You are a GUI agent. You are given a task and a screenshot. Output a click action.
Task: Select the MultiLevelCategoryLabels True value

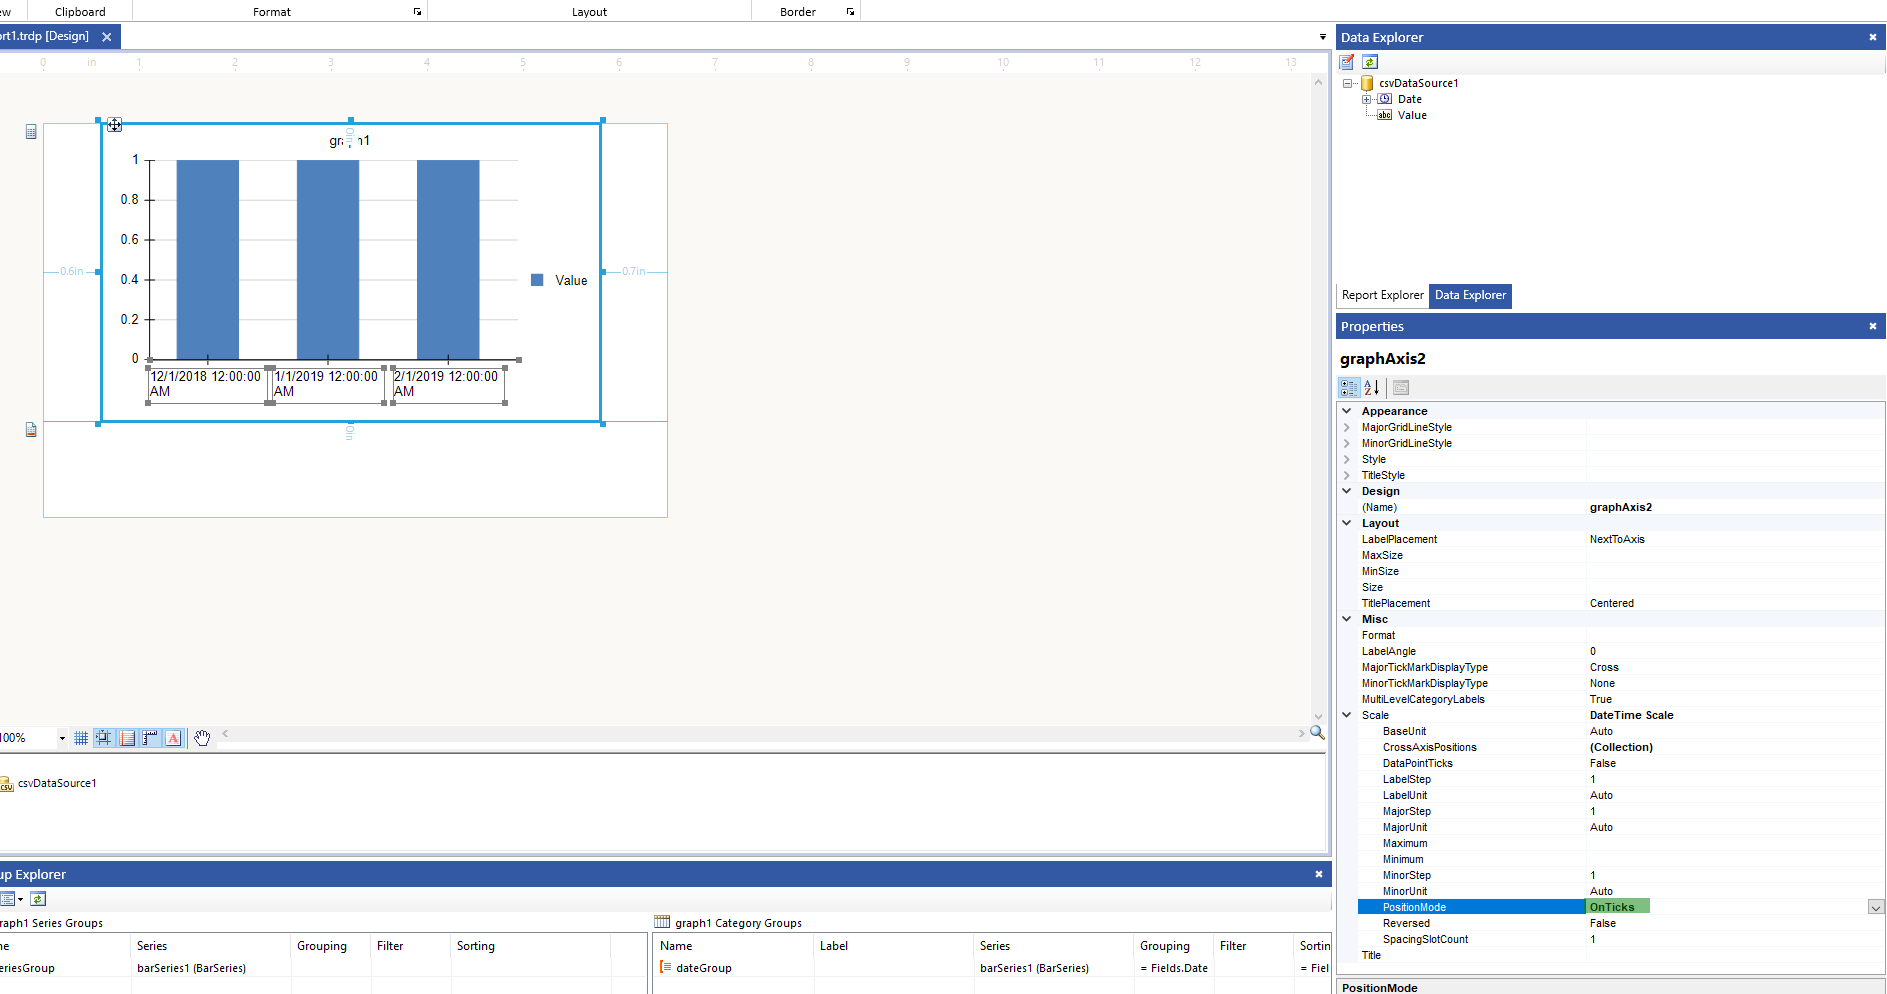[x=1734, y=699]
